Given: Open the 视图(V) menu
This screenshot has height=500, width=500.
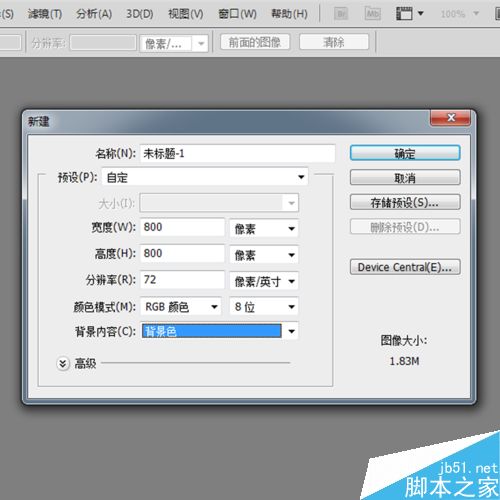Looking at the screenshot, I should pyautogui.click(x=186, y=14).
